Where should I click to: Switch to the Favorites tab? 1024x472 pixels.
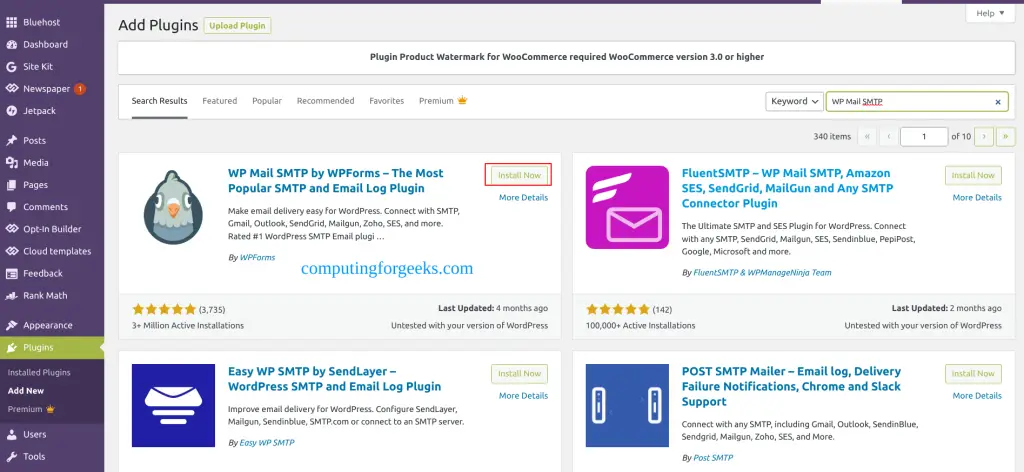[x=387, y=101]
